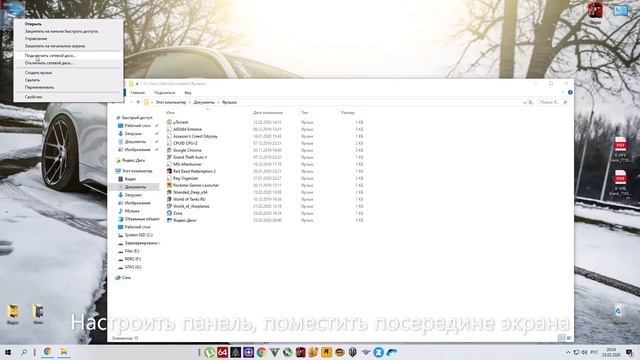Show hidden system tray icons chevron
This screenshot has height=360, width=640.
click(568, 352)
